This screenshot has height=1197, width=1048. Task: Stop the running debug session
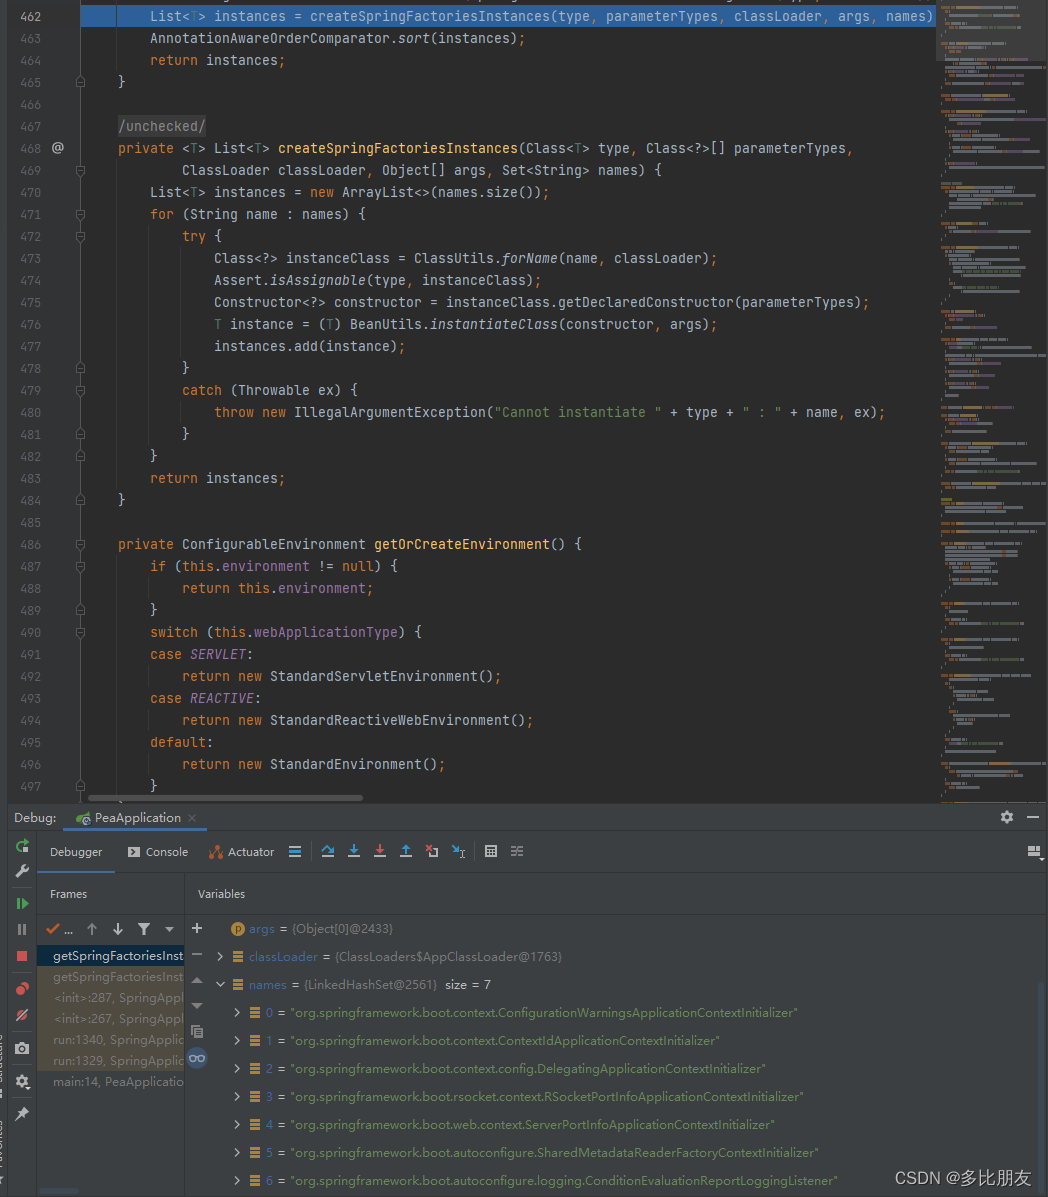pyautogui.click(x=22, y=953)
